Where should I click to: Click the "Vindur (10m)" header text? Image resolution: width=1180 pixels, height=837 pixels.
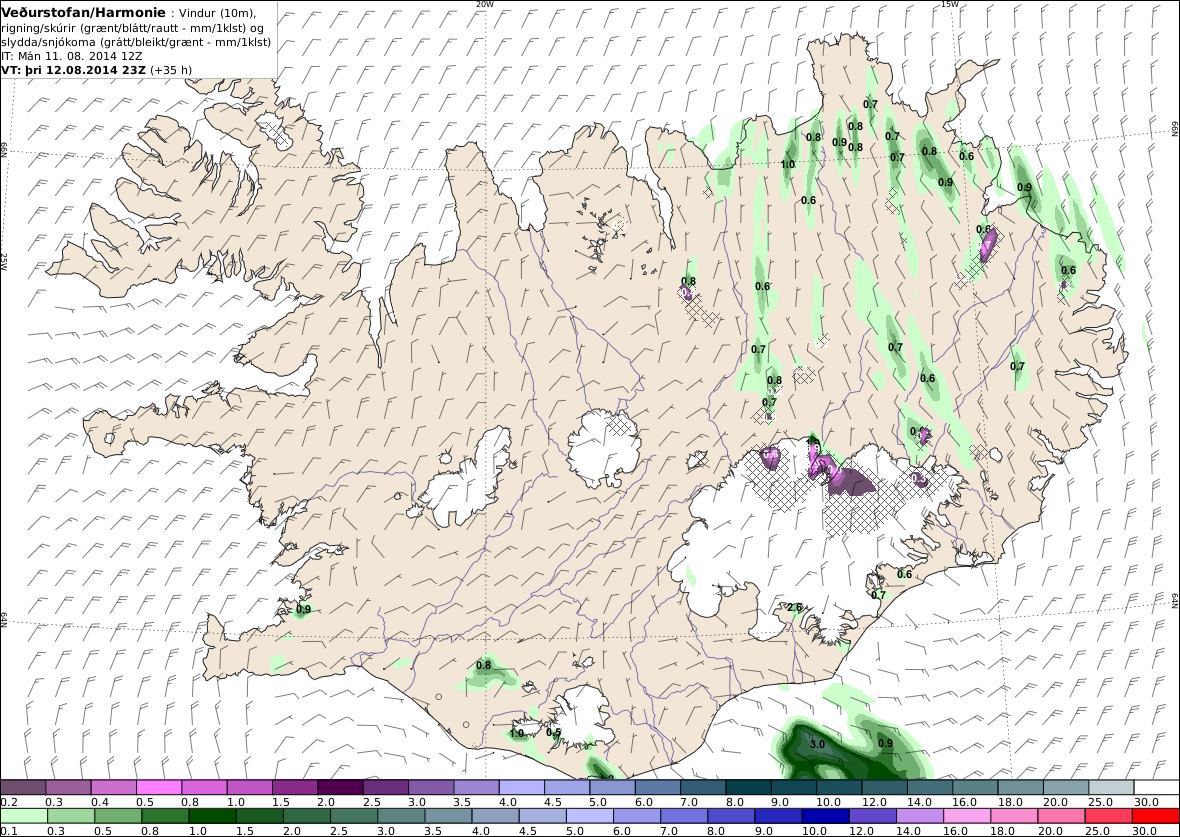[217, 14]
